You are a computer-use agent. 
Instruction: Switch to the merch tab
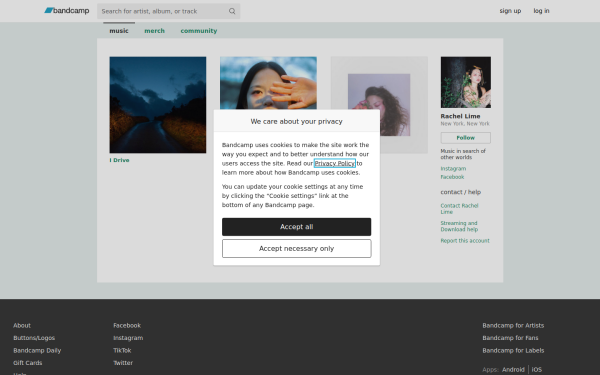point(155,31)
